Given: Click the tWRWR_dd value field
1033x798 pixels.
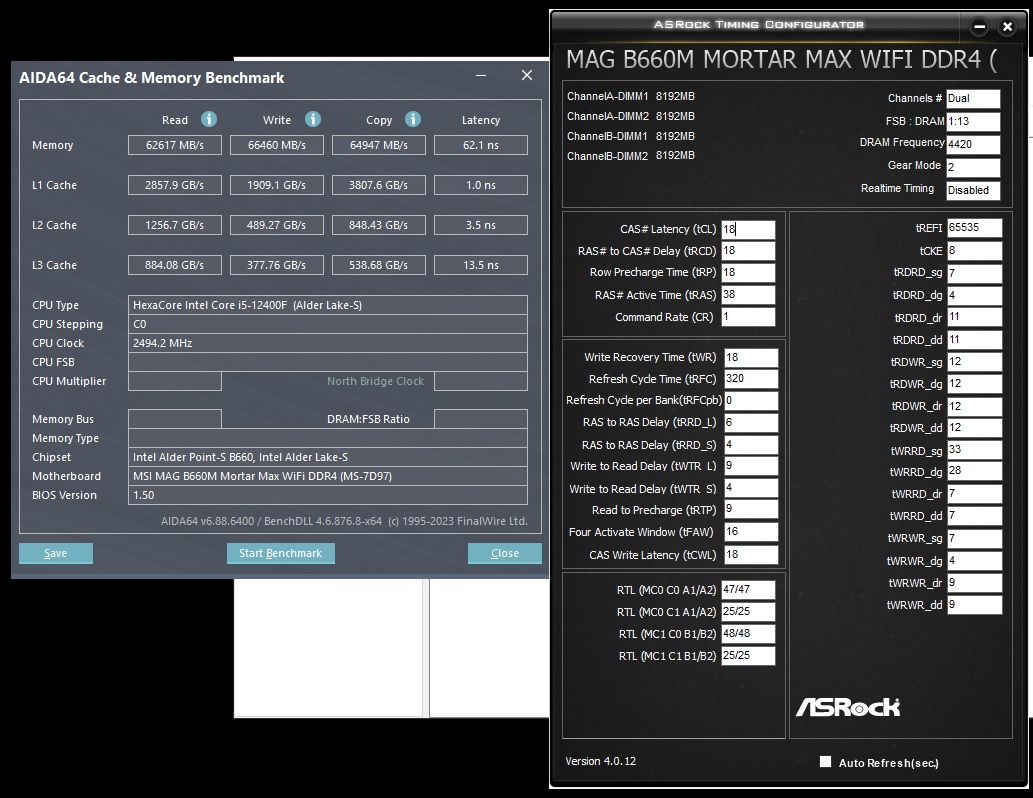Looking at the screenshot, I should [975, 604].
